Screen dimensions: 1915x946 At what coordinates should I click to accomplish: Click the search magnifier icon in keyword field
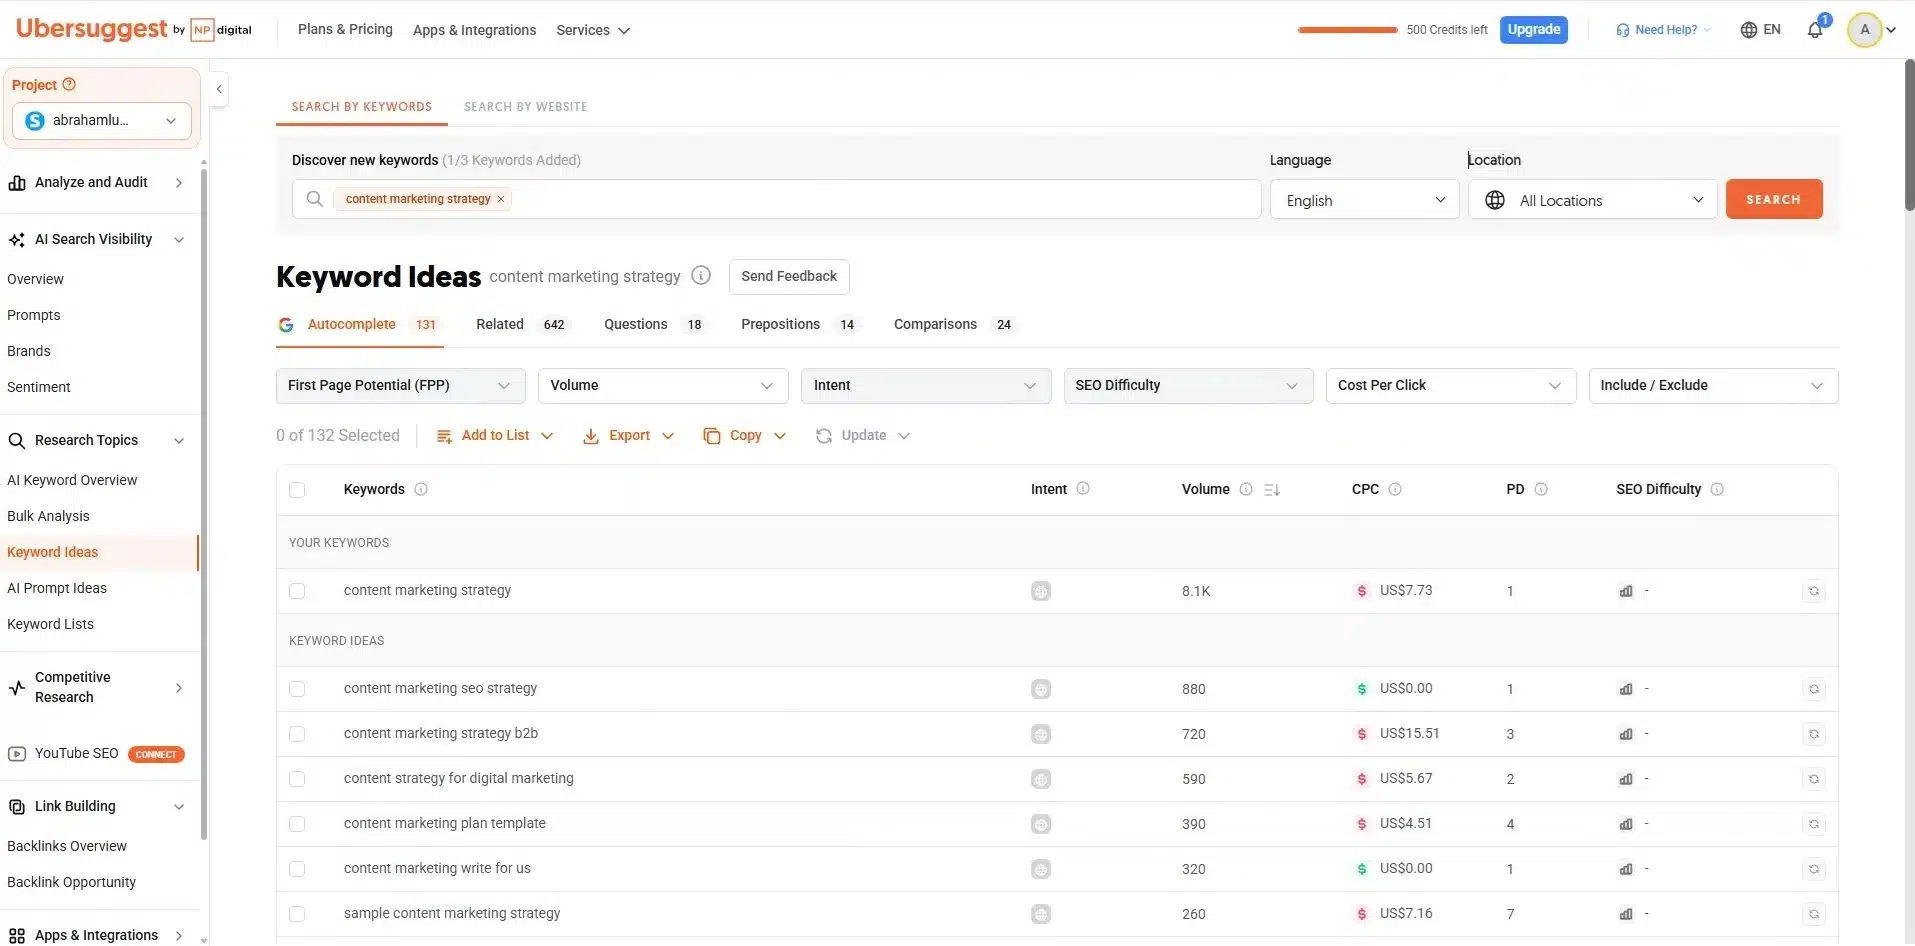[x=314, y=199]
